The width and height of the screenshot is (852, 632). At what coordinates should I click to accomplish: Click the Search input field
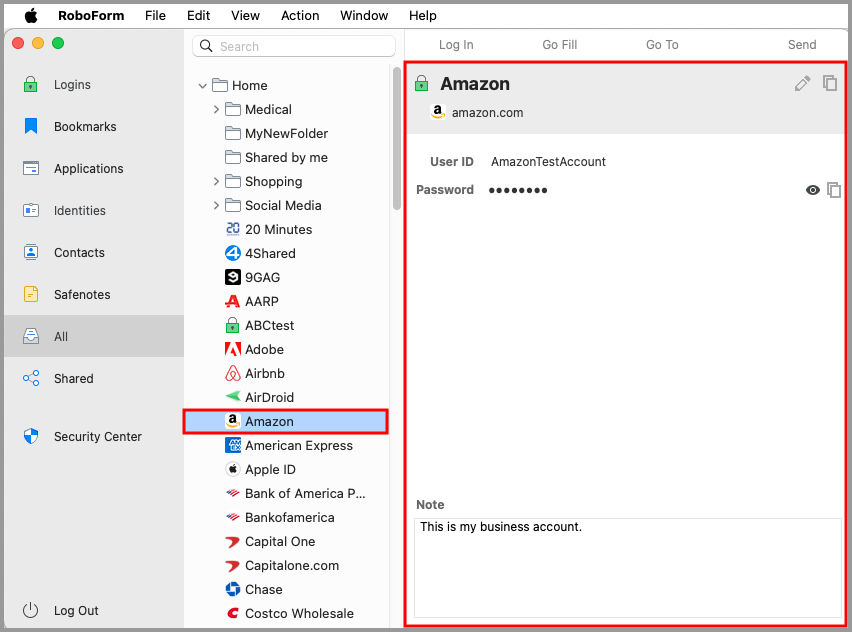coord(294,46)
